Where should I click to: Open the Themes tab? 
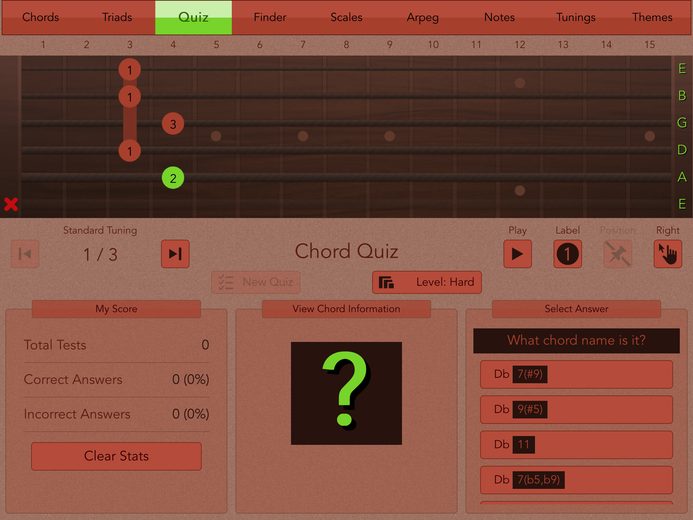click(652, 17)
